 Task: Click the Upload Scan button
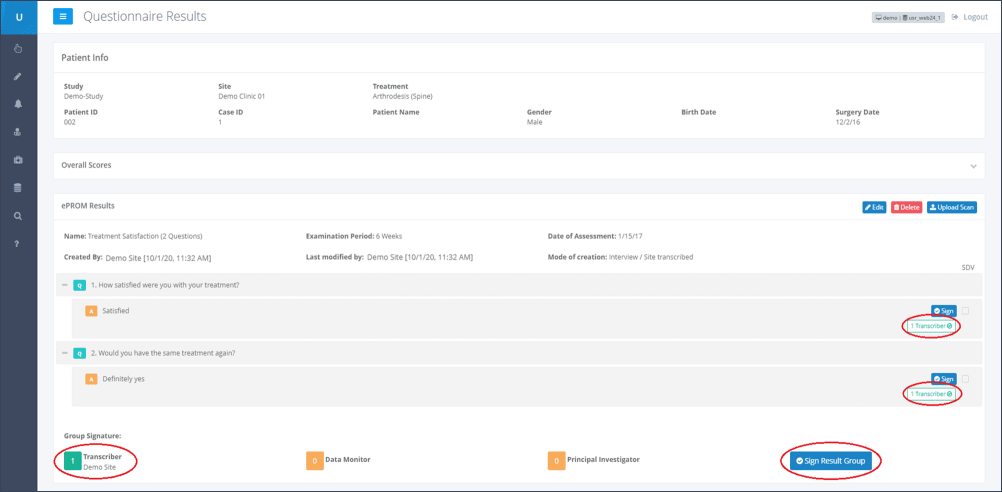pos(951,208)
